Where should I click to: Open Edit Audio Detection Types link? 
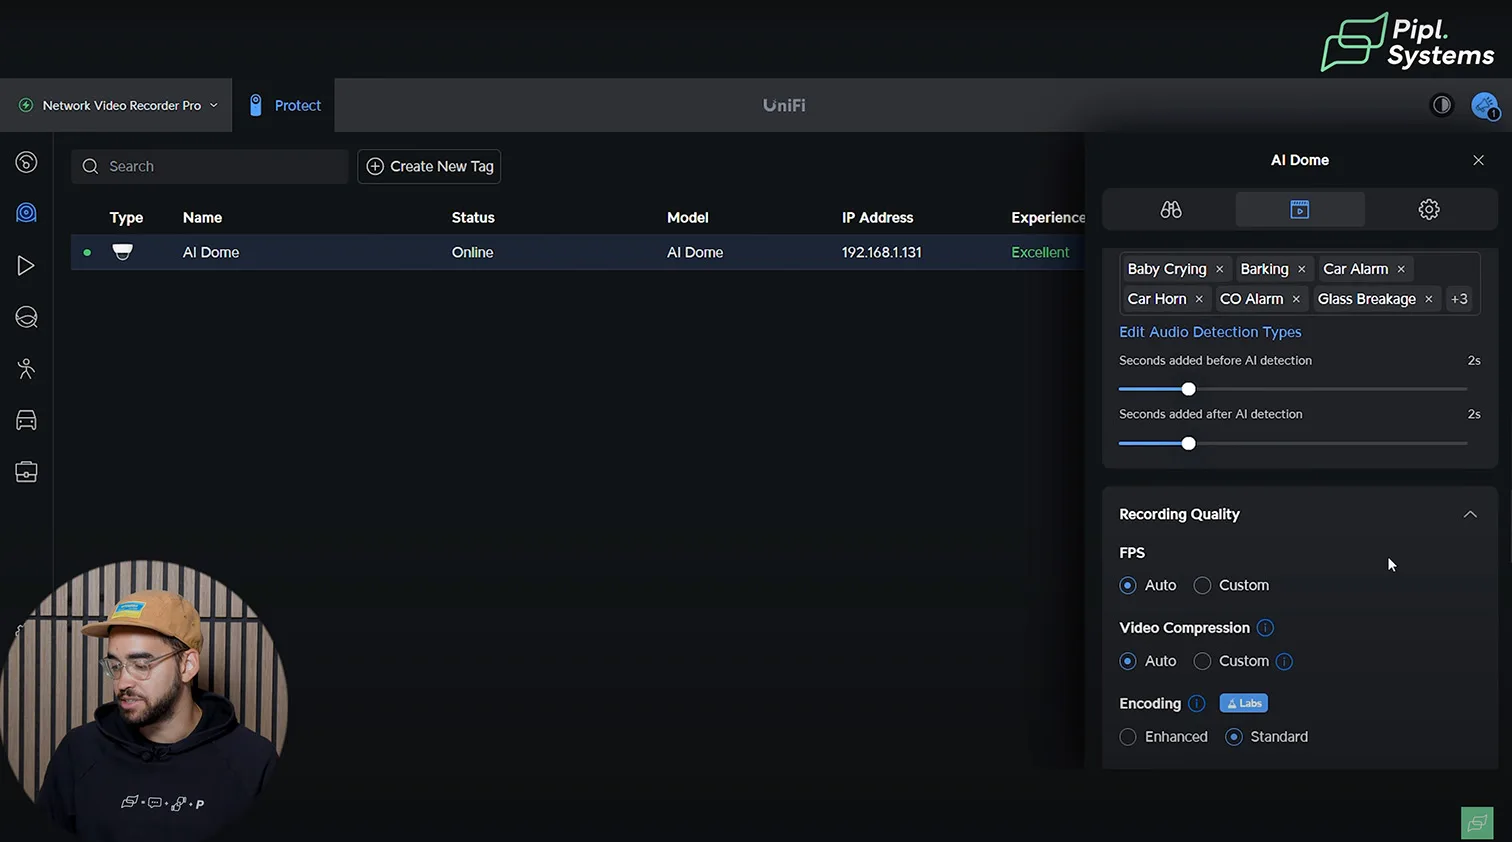click(1210, 332)
